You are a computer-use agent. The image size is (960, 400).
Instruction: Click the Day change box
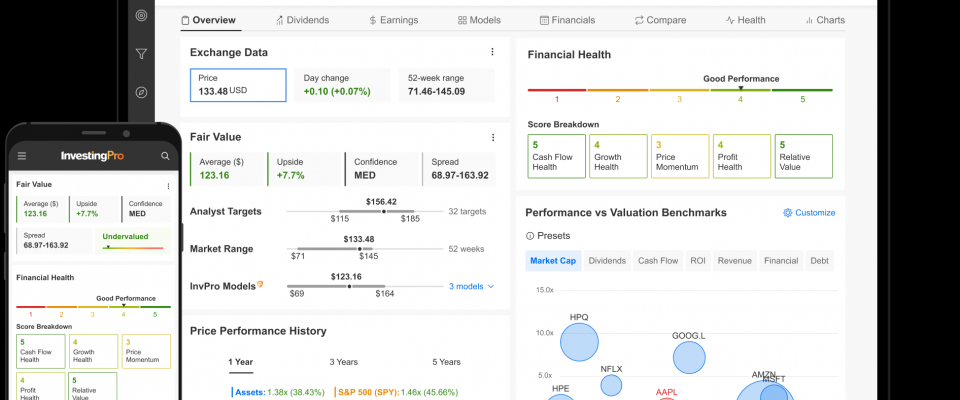(x=343, y=85)
